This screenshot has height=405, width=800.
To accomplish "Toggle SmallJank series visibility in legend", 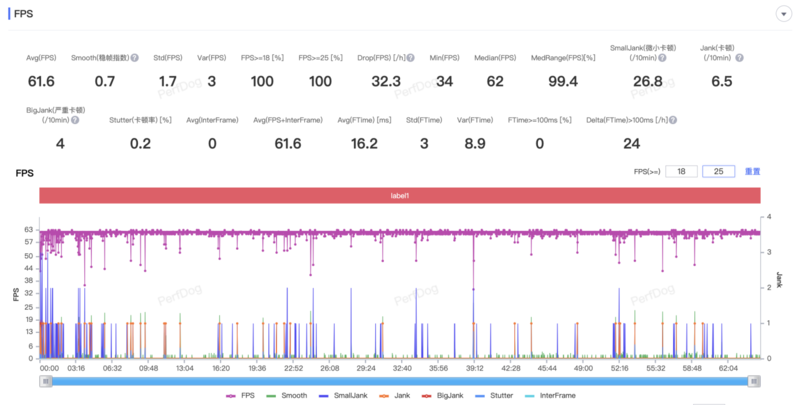I will click(346, 397).
